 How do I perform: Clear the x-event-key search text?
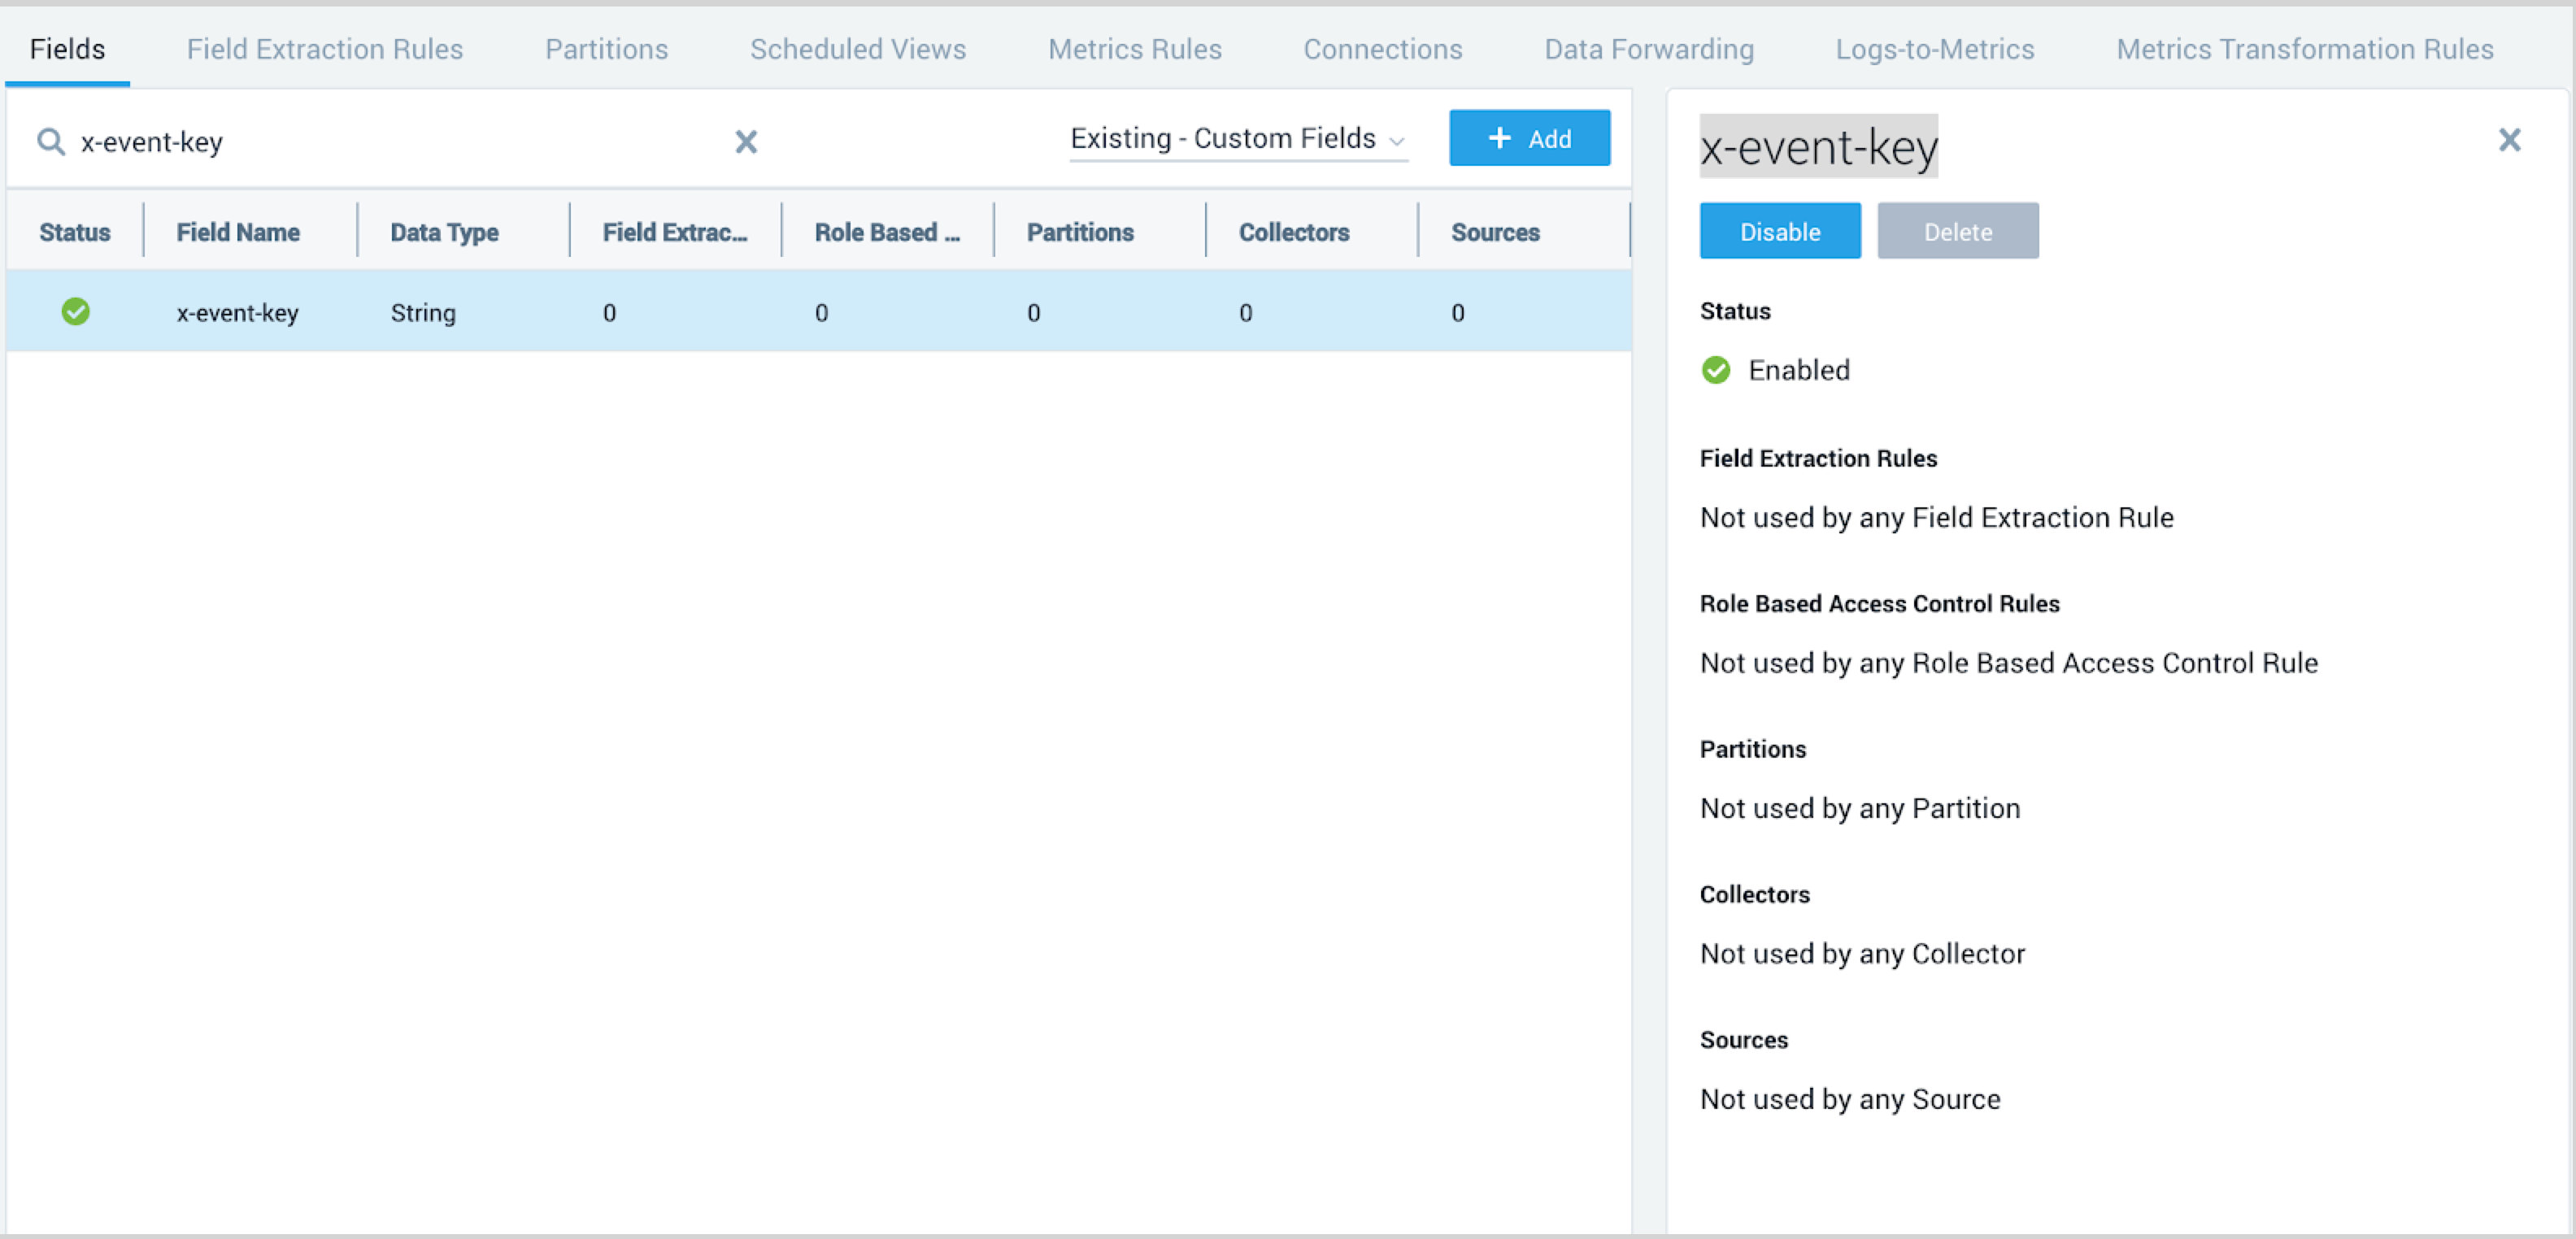746,142
